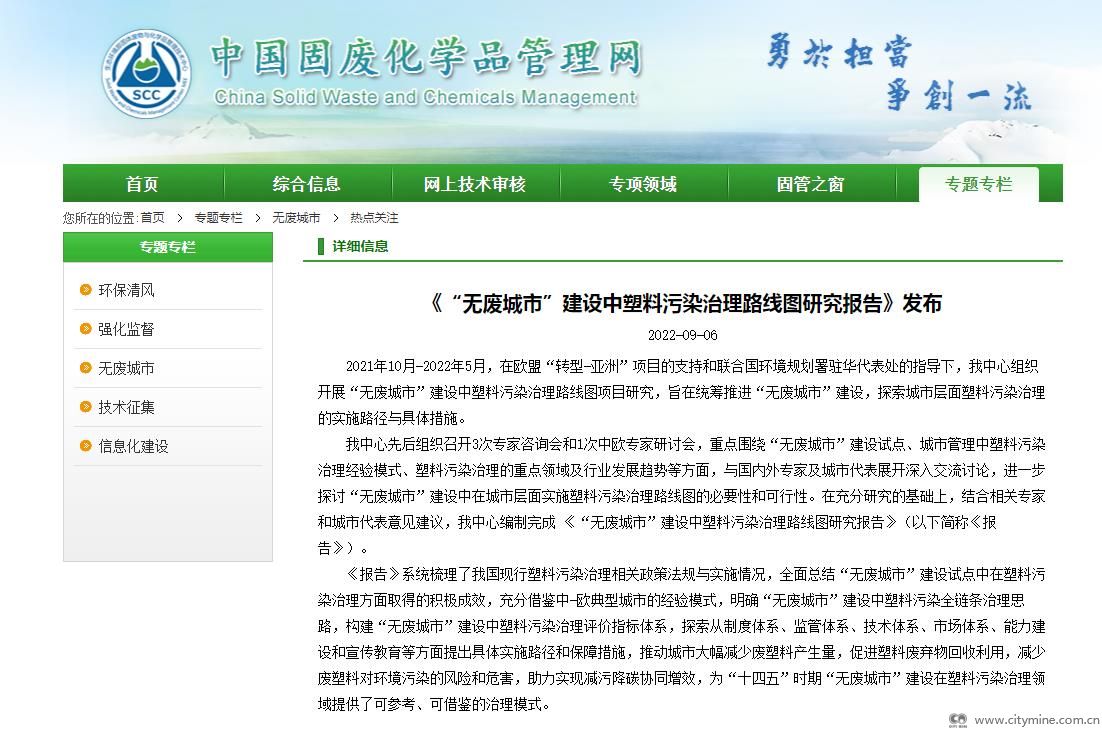
Task: Open 技术征集 in the sidebar
Action: (x=127, y=407)
